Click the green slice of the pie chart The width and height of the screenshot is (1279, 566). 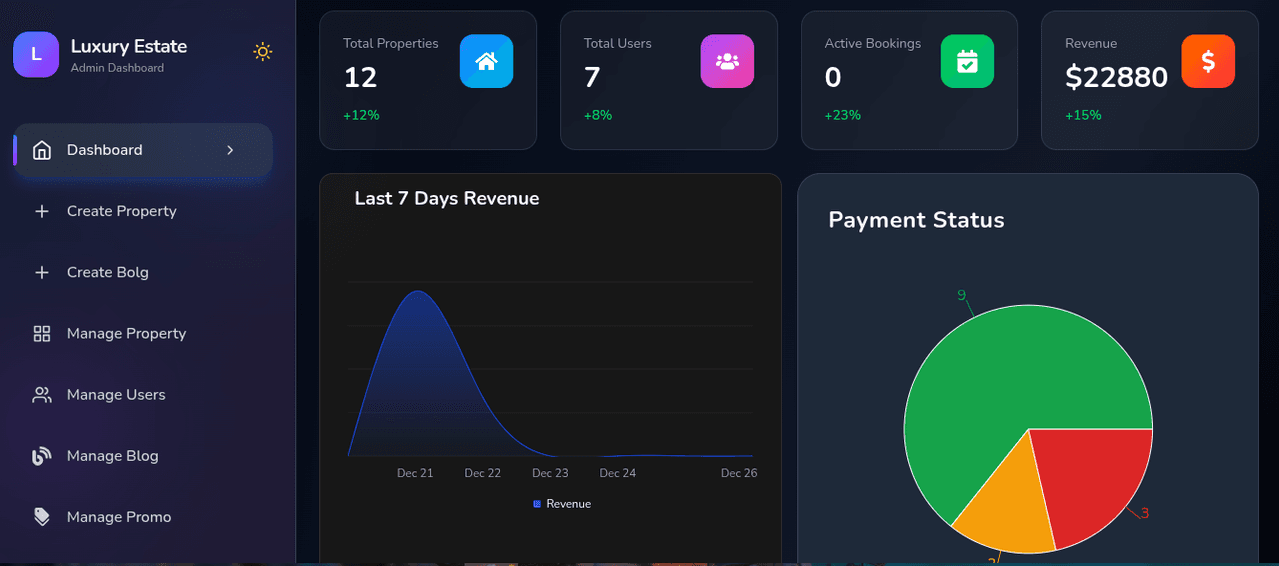[x=1000, y=370]
